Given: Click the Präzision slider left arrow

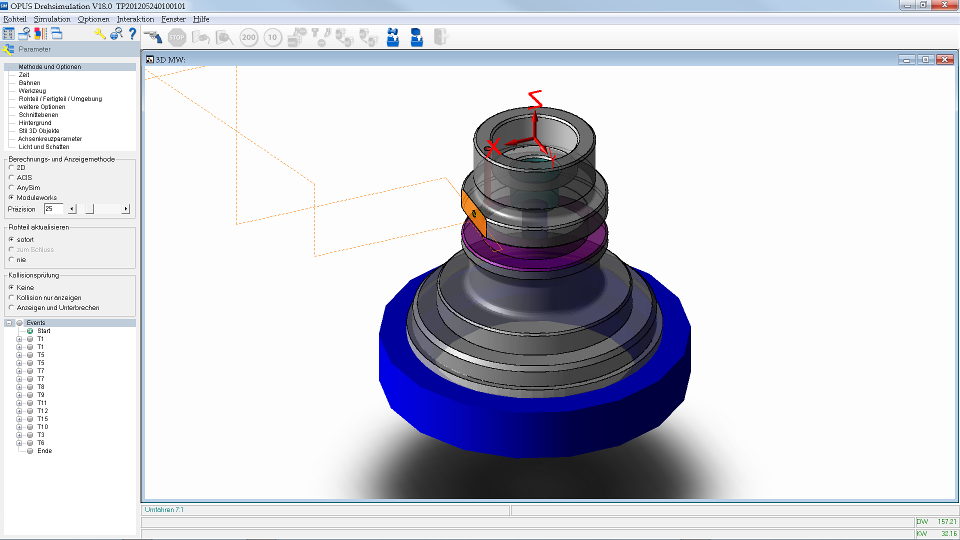Looking at the screenshot, I should click(72, 209).
